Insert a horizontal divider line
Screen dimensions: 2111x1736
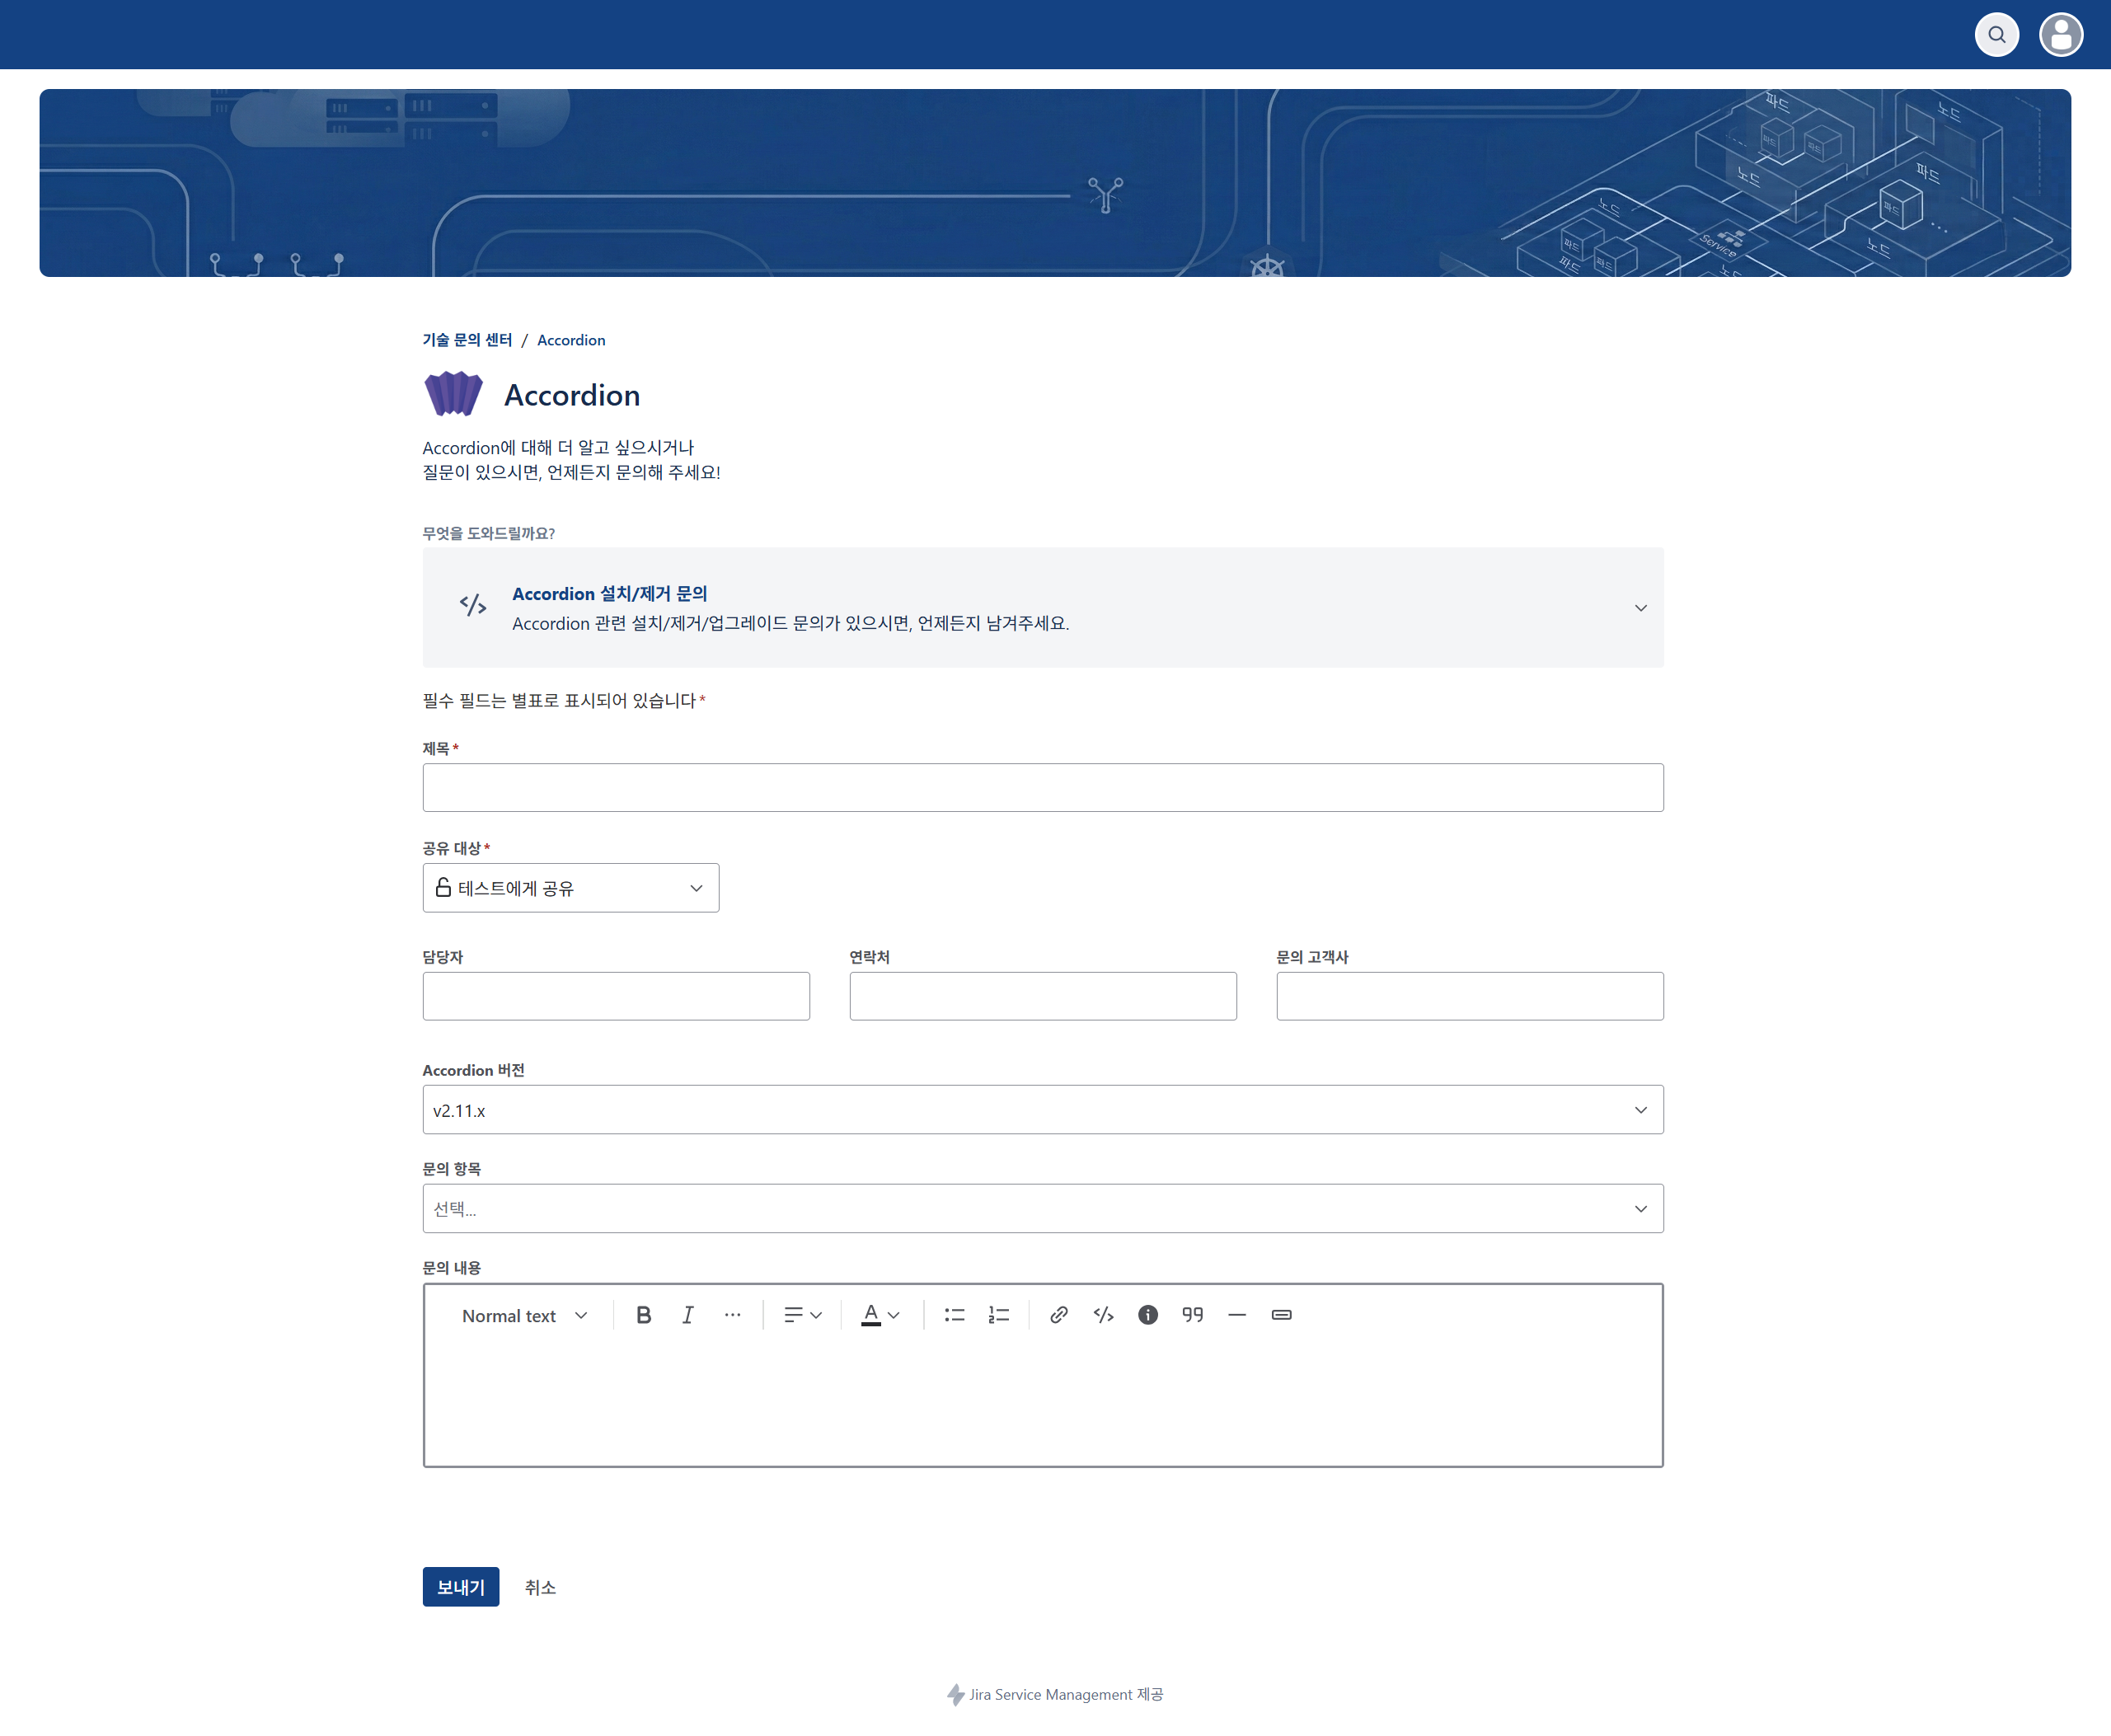click(1237, 1315)
